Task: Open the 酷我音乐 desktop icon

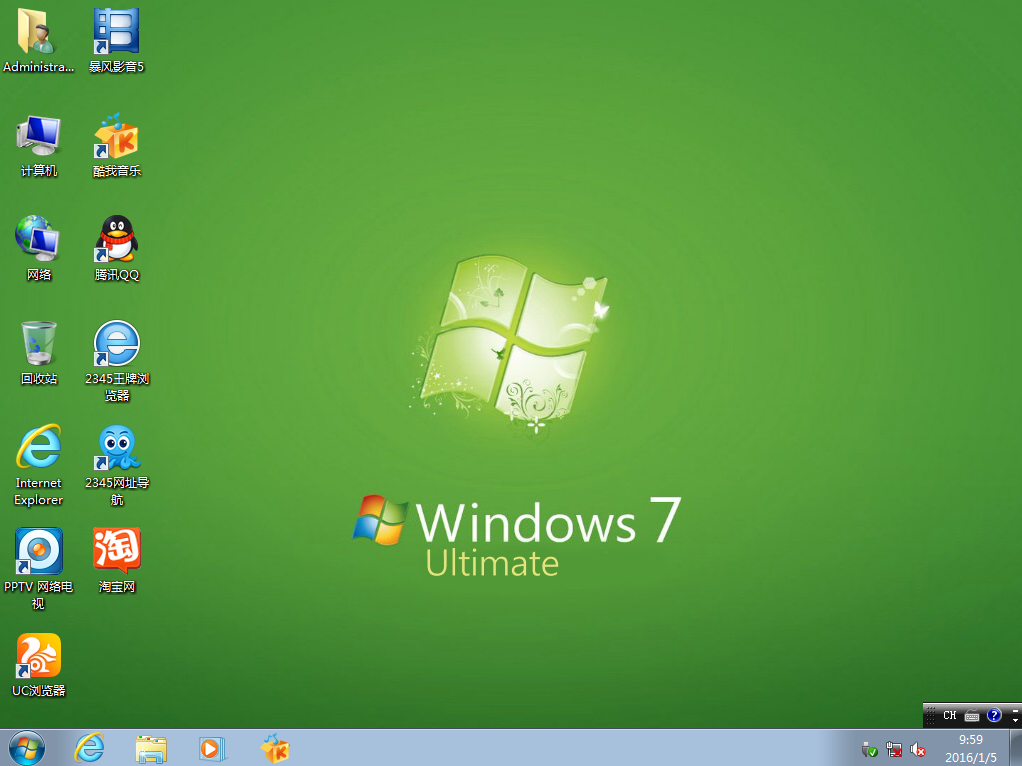Action: (116, 136)
